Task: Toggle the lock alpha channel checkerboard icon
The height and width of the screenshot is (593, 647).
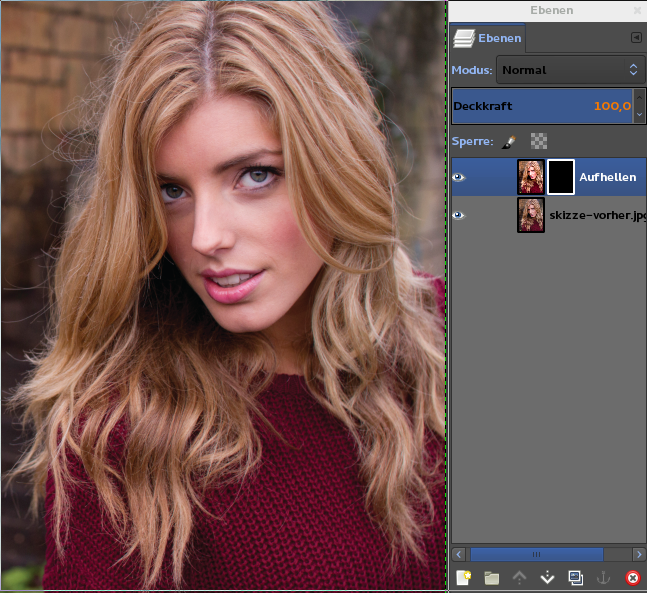Action: click(538, 142)
